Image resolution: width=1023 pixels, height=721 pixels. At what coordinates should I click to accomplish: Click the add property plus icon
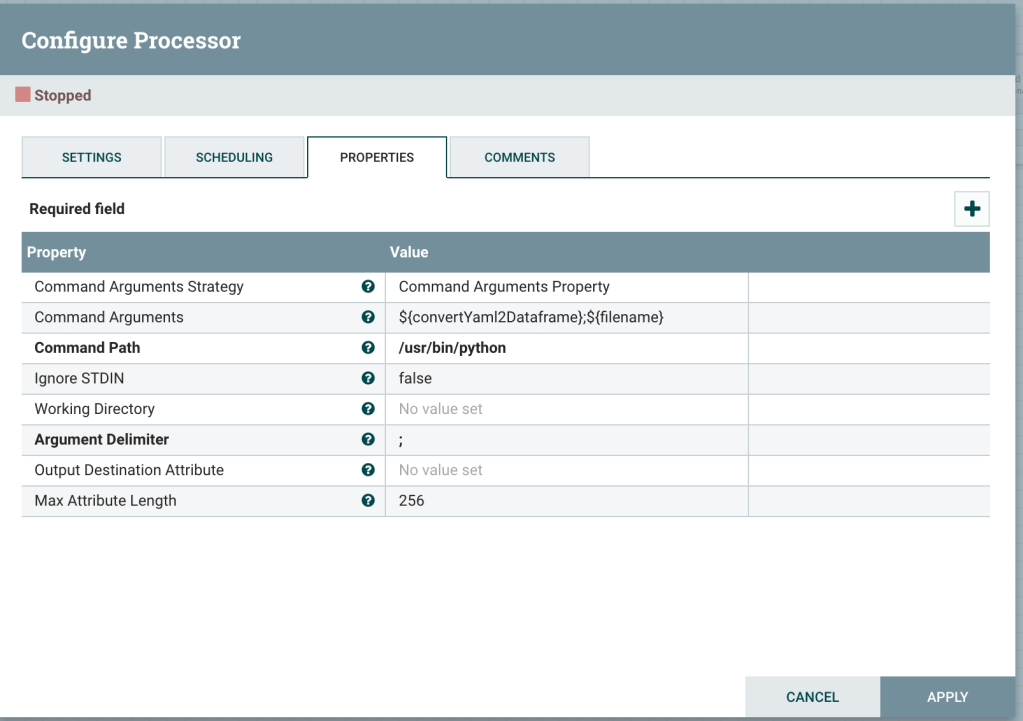971,210
